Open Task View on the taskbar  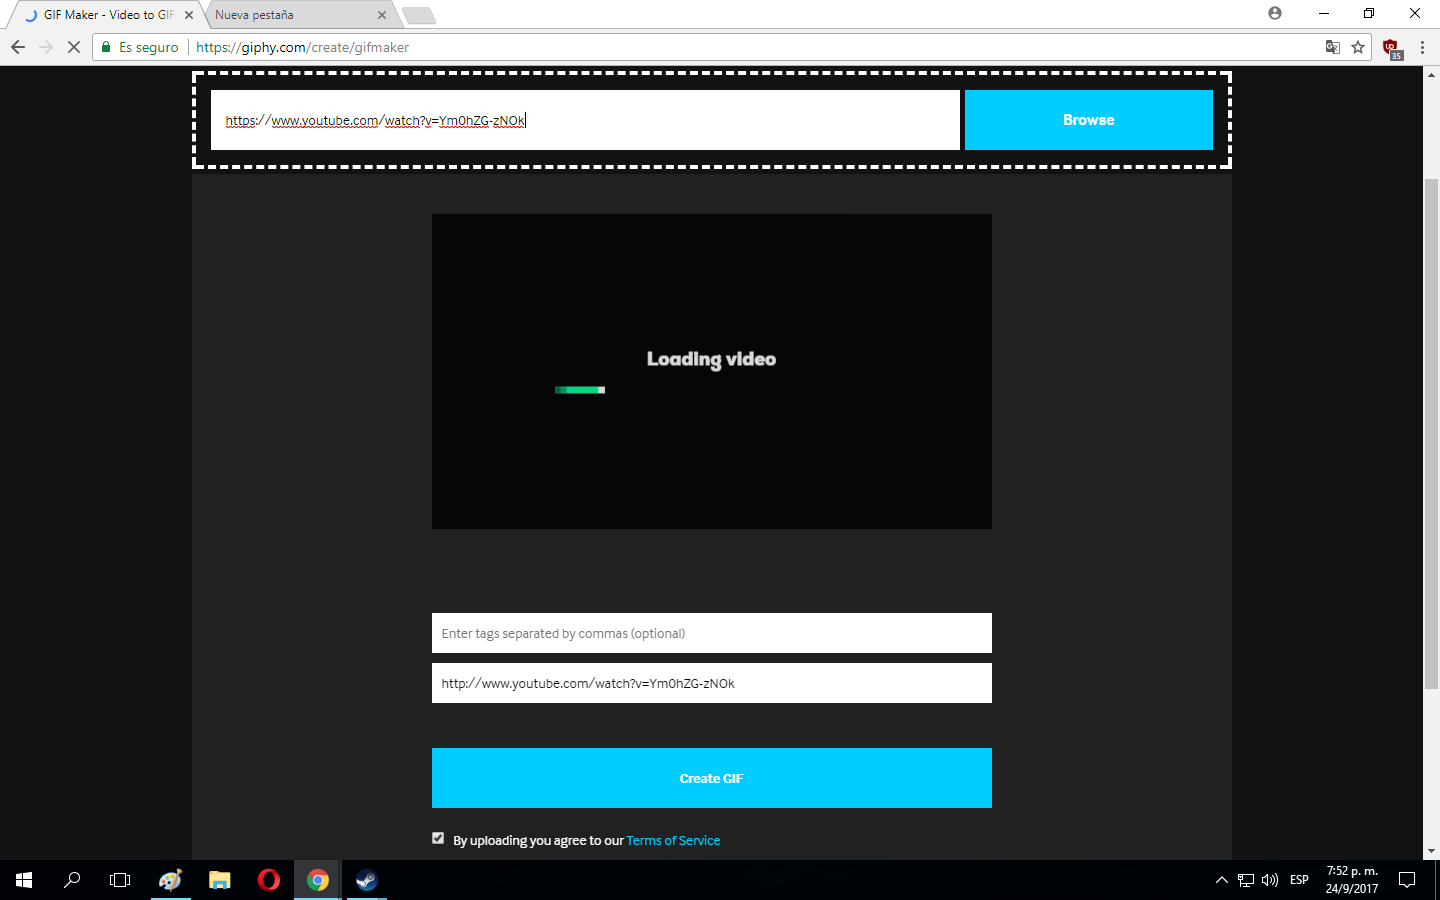pos(120,880)
